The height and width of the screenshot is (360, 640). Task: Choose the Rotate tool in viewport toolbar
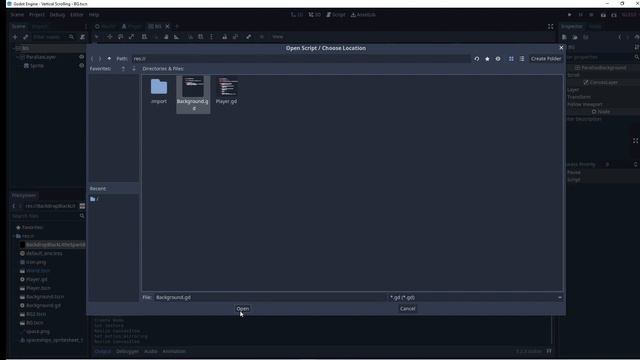pos(120,37)
